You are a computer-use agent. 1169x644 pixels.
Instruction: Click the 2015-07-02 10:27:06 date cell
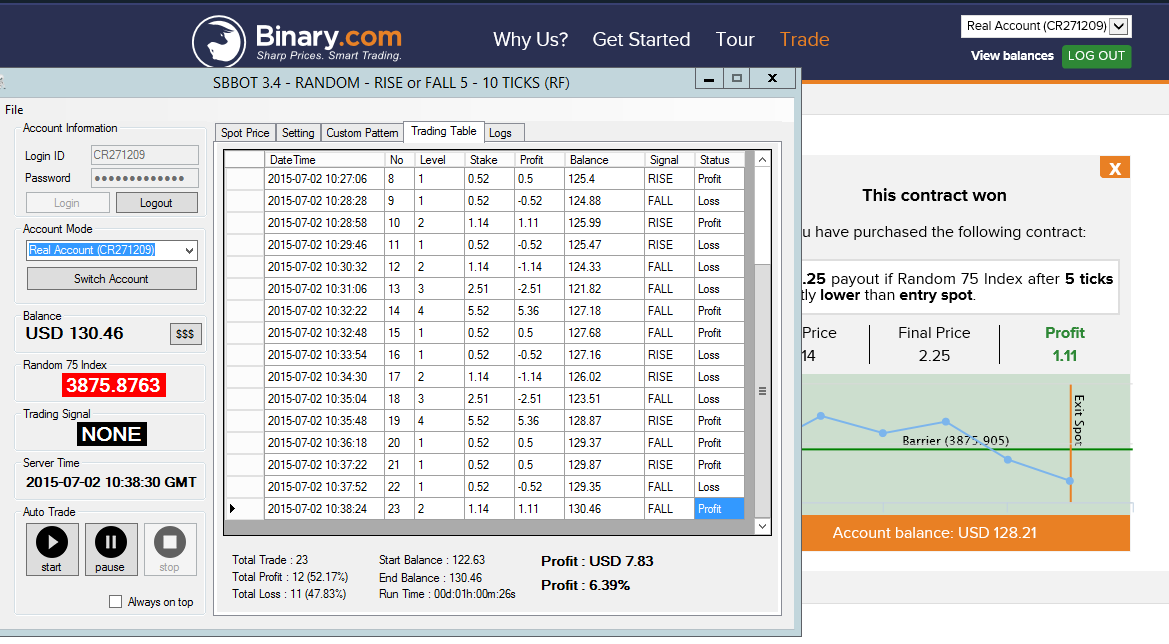pyautogui.click(x=324, y=179)
